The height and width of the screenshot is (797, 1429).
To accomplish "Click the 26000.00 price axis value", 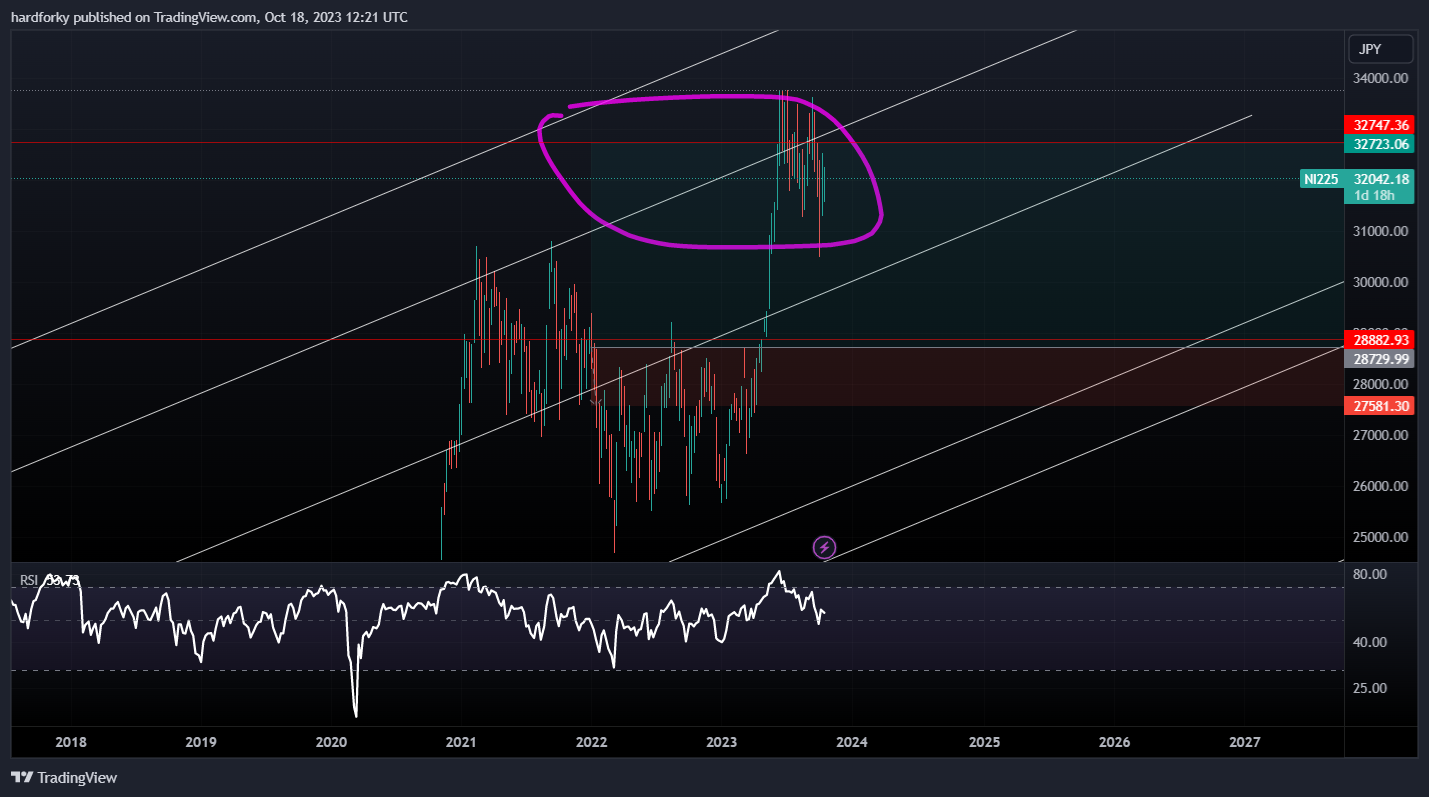I will (x=1381, y=486).
